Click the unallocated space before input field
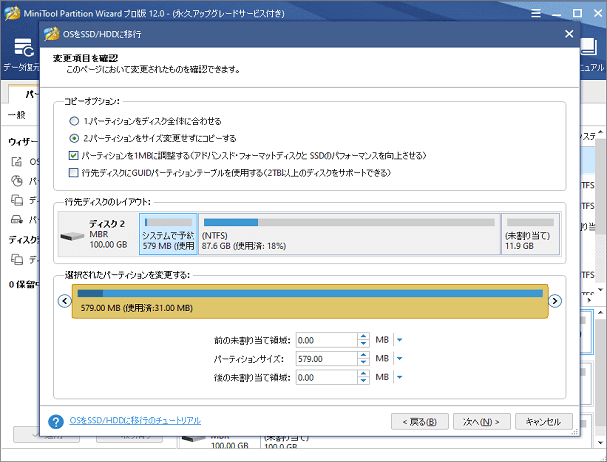Screen dimensions: 607x462 click(x=327, y=340)
